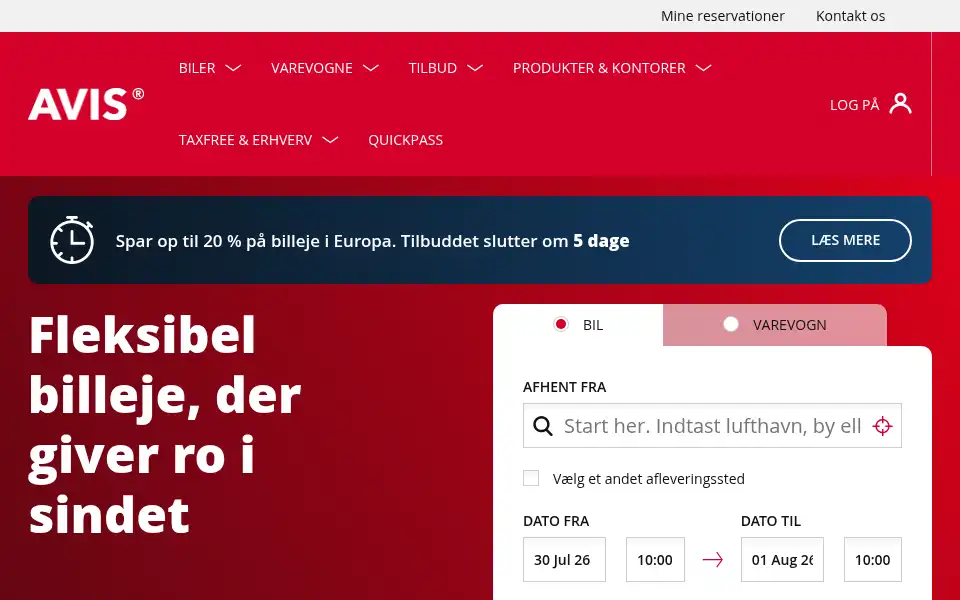The height and width of the screenshot is (600, 960).
Task: Click the LÆS MERE button
Action: pos(845,240)
